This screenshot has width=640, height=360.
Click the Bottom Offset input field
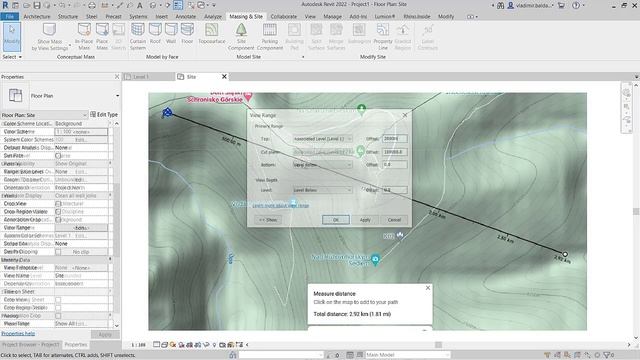tap(395, 165)
